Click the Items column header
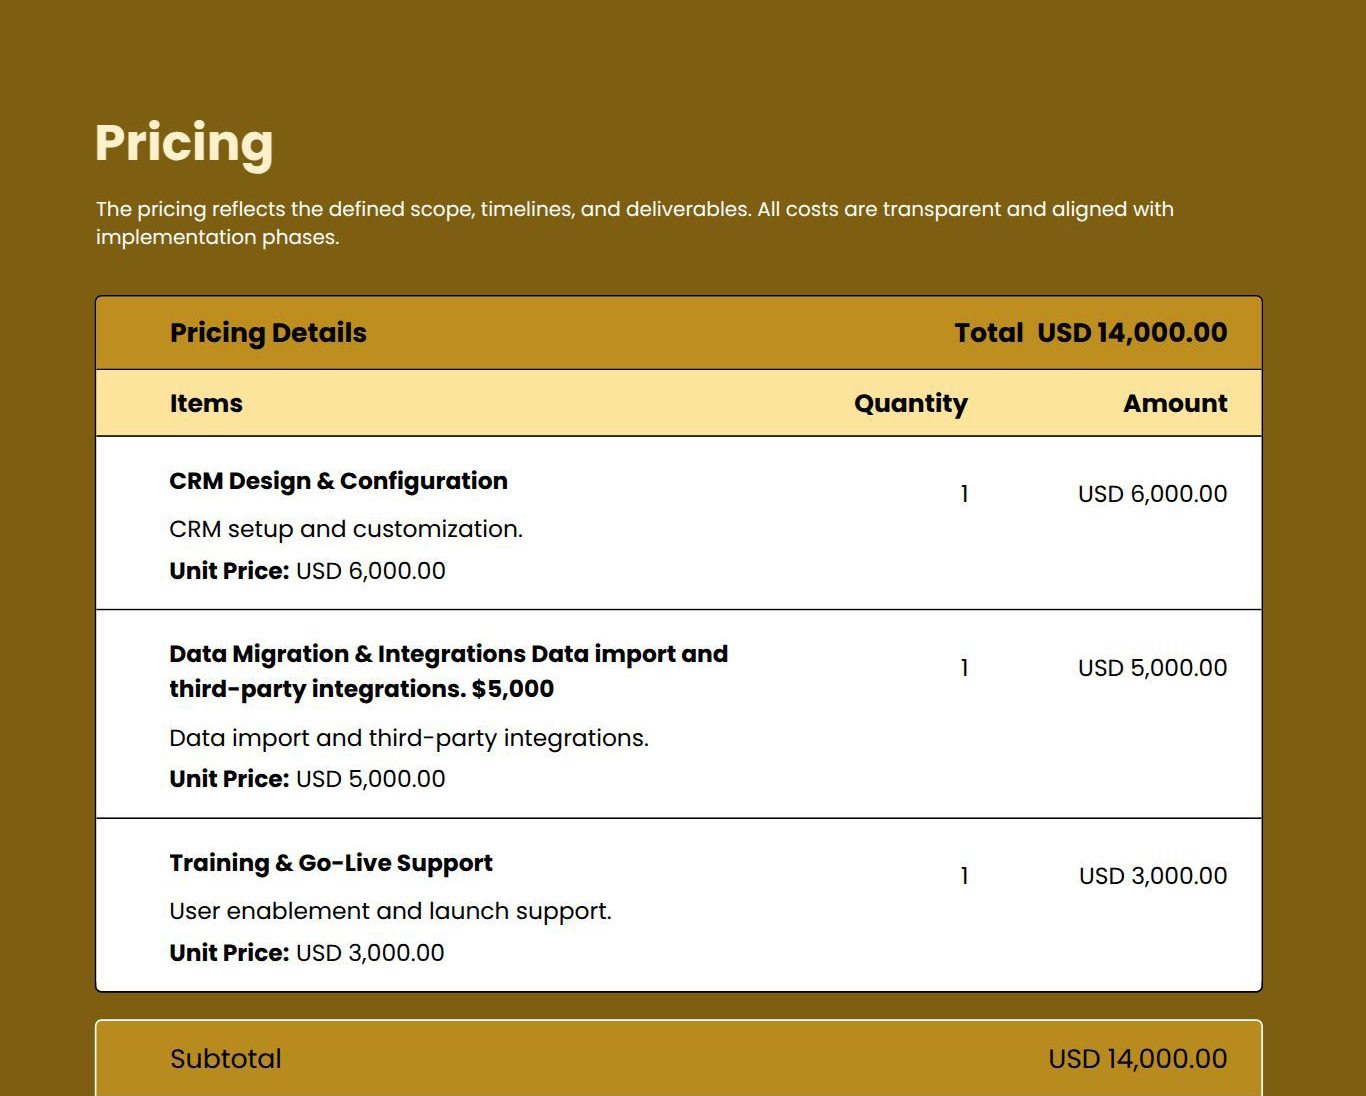 tap(206, 404)
